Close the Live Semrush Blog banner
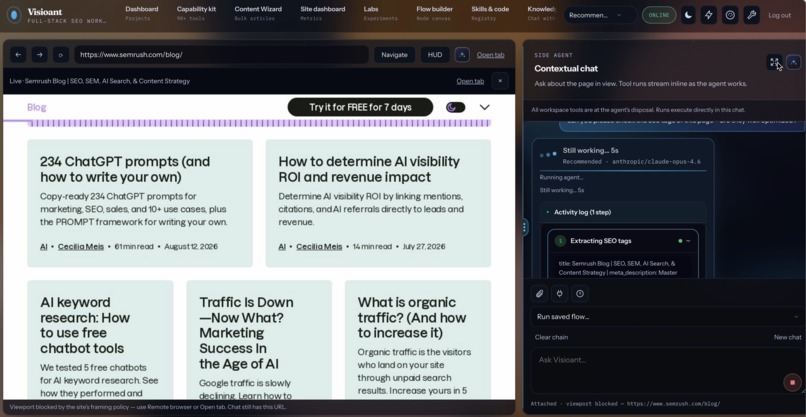The image size is (806, 417). tap(500, 81)
